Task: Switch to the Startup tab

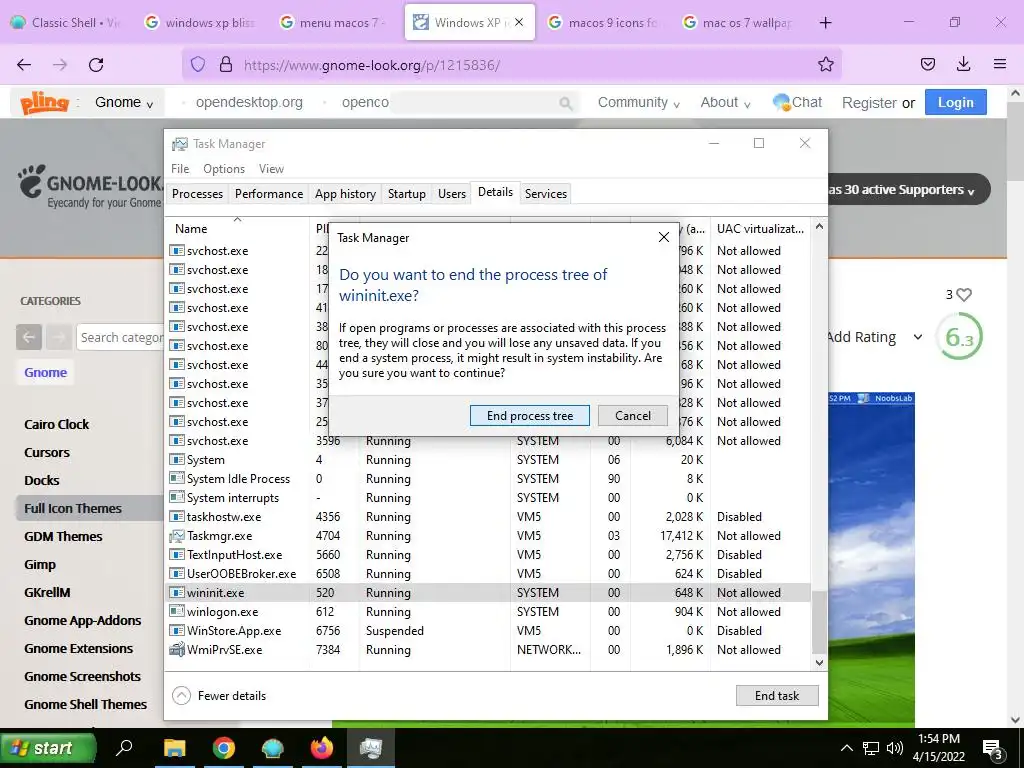Action: click(x=406, y=193)
